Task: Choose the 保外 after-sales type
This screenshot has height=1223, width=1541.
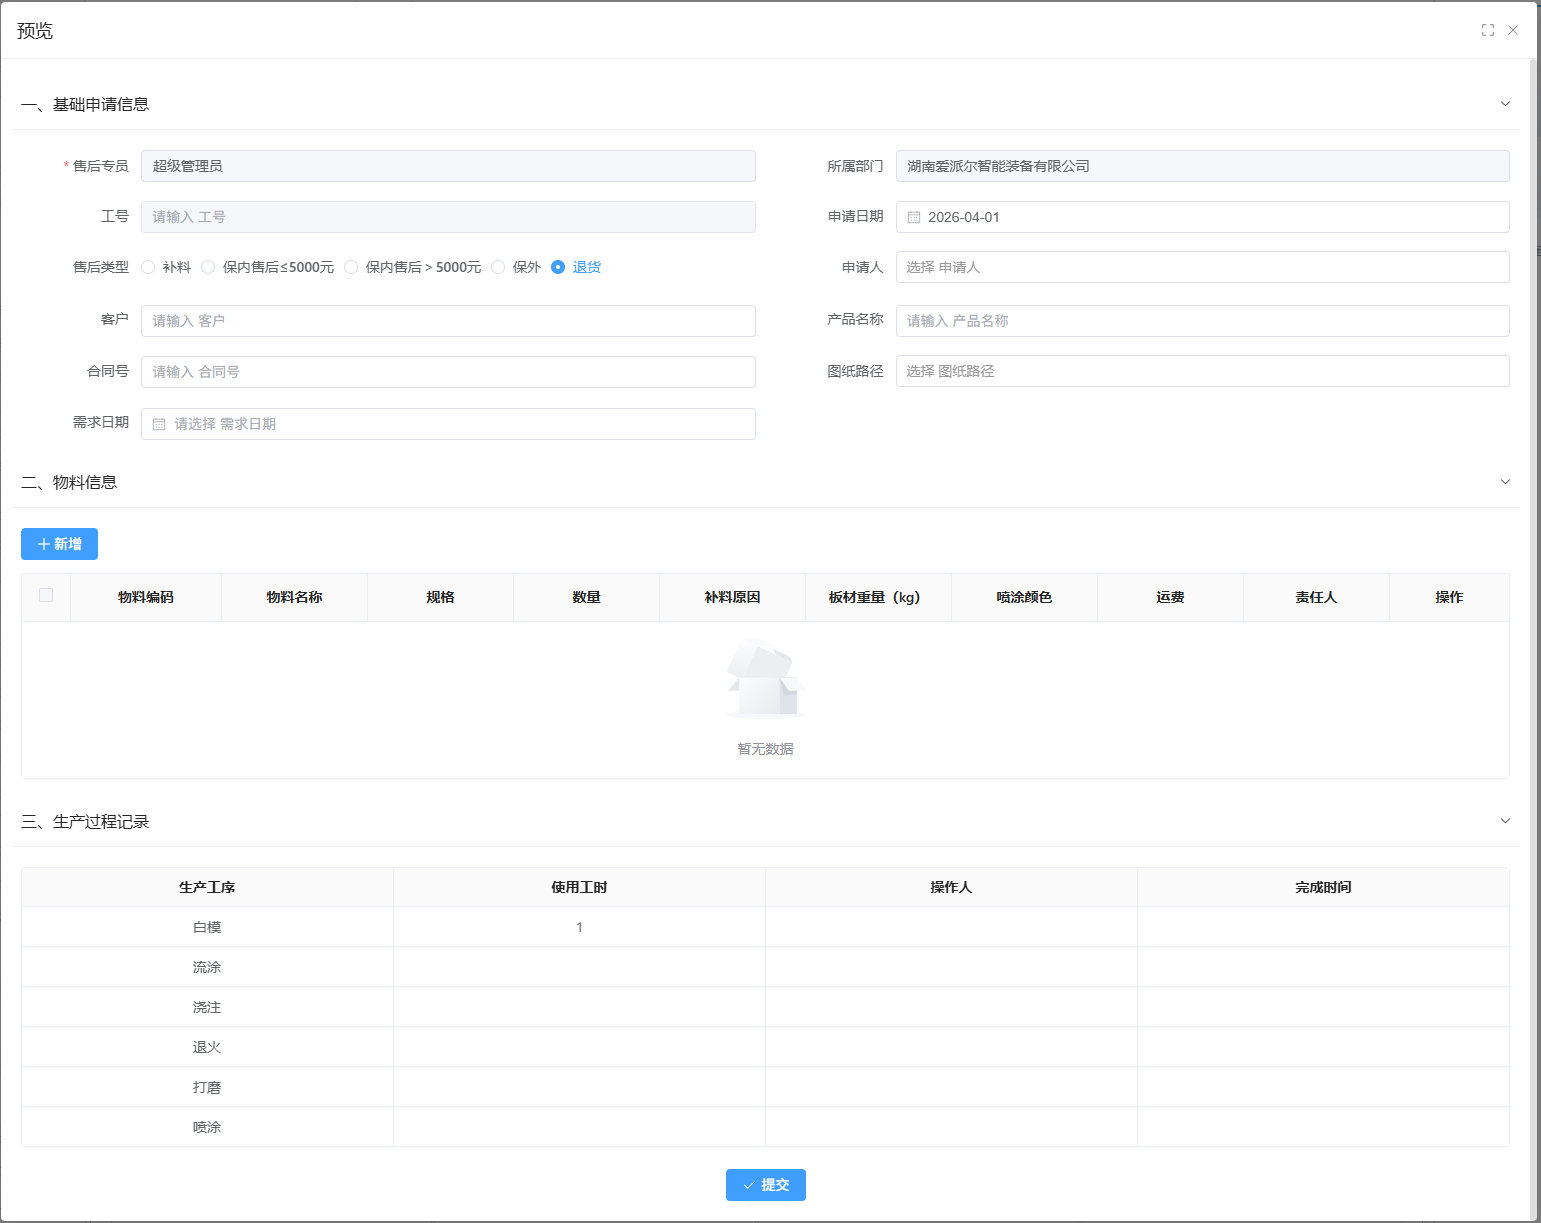Action: click(x=499, y=267)
